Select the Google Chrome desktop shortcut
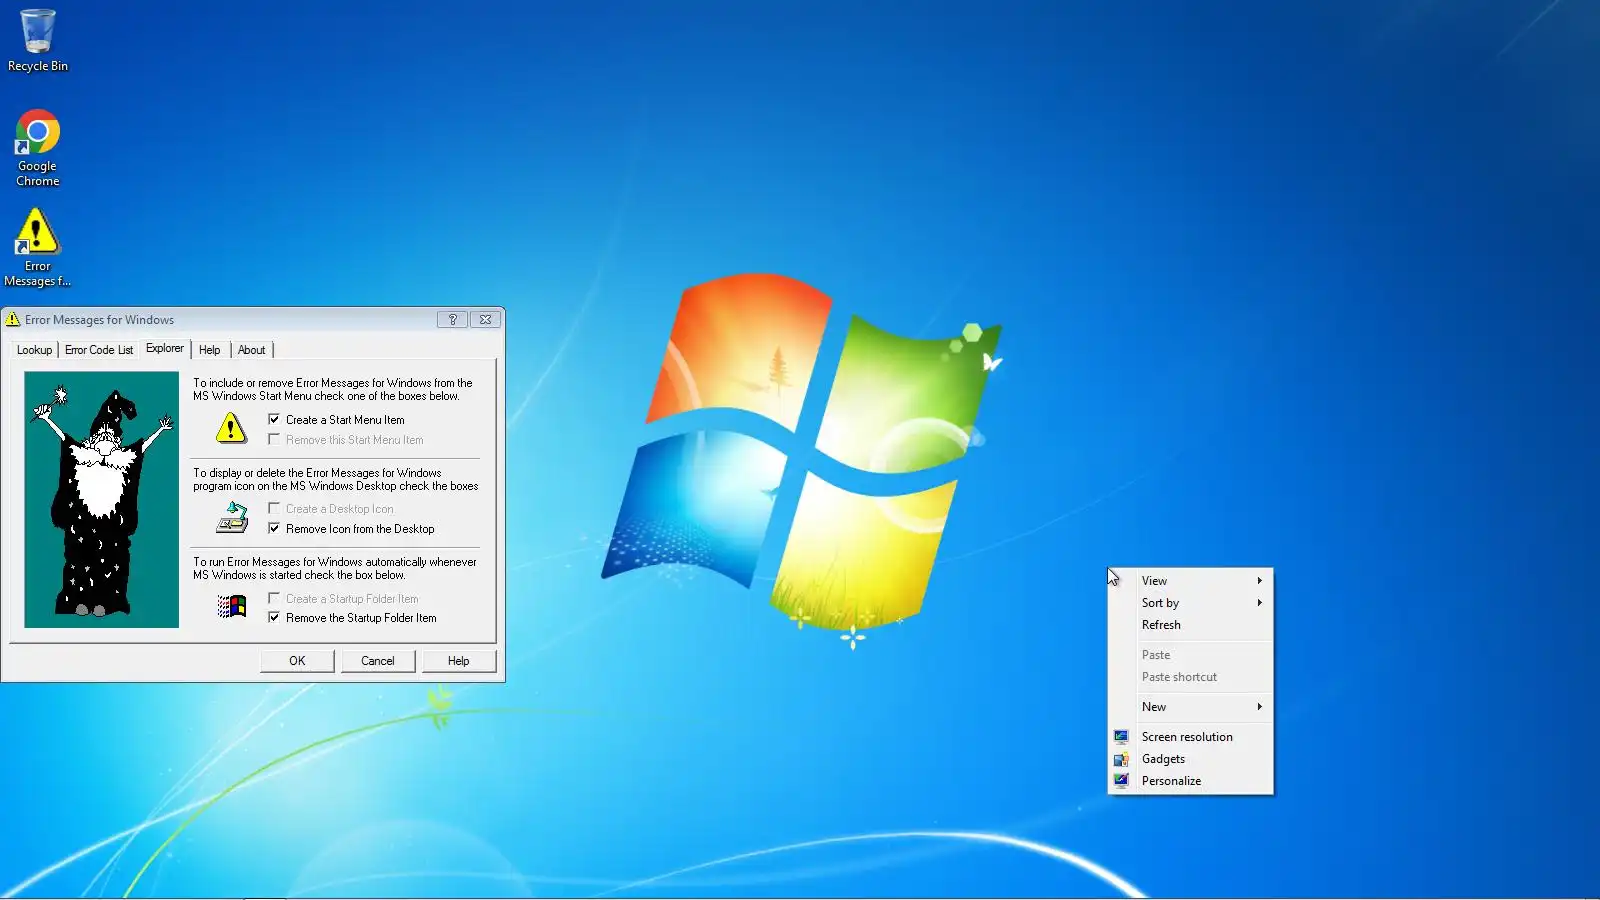The height and width of the screenshot is (900, 1600). pos(38,148)
